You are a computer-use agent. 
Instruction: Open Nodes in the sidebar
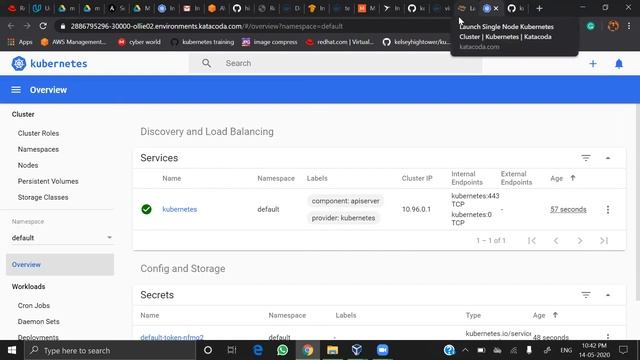pos(28,165)
